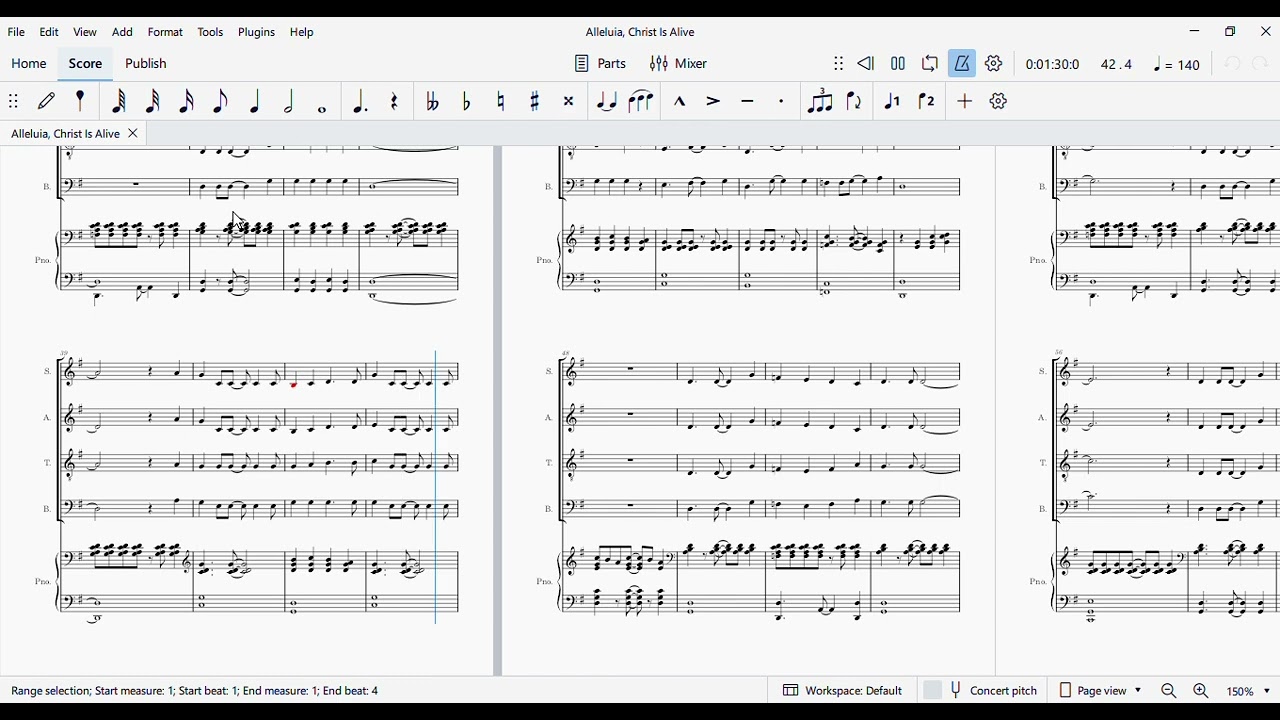Click the playback time 0:01:30:0 field
The height and width of the screenshot is (720, 1280).
pyautogui.click(x=1053, y=65)
